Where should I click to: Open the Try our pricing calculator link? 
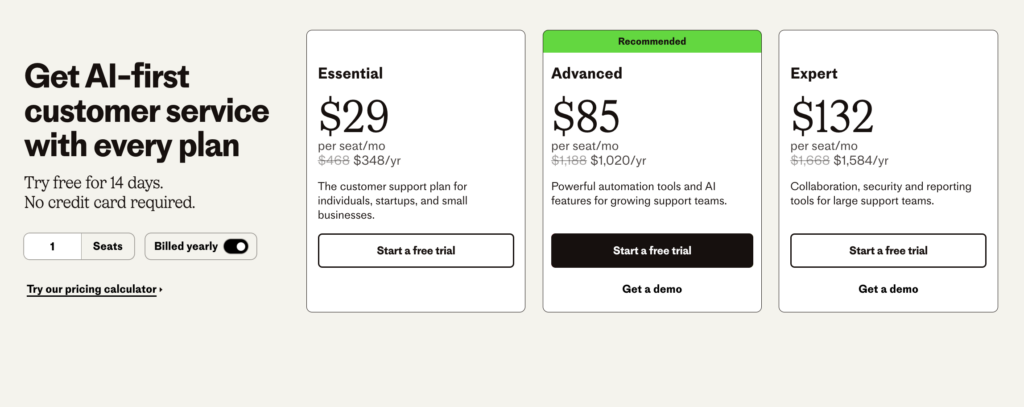point(91,289)
